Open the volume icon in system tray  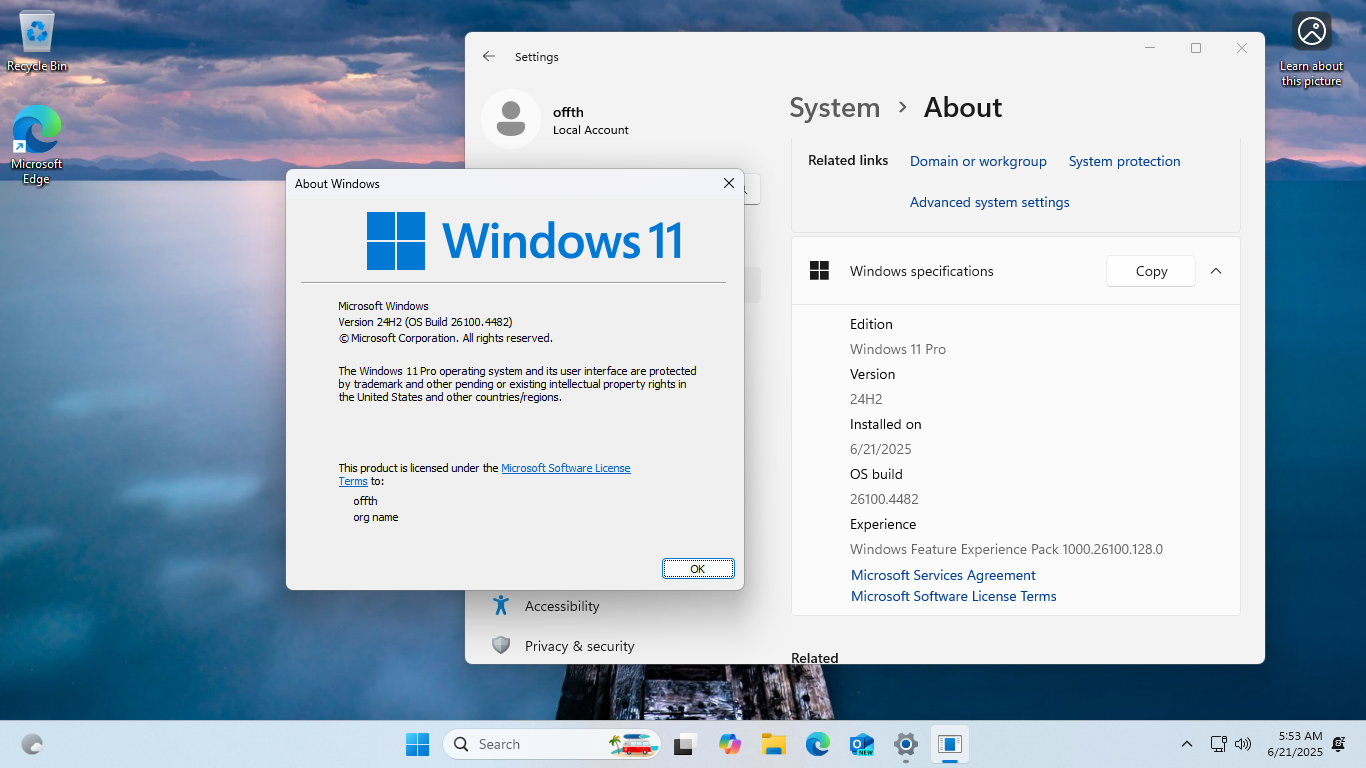(1243, 744)
